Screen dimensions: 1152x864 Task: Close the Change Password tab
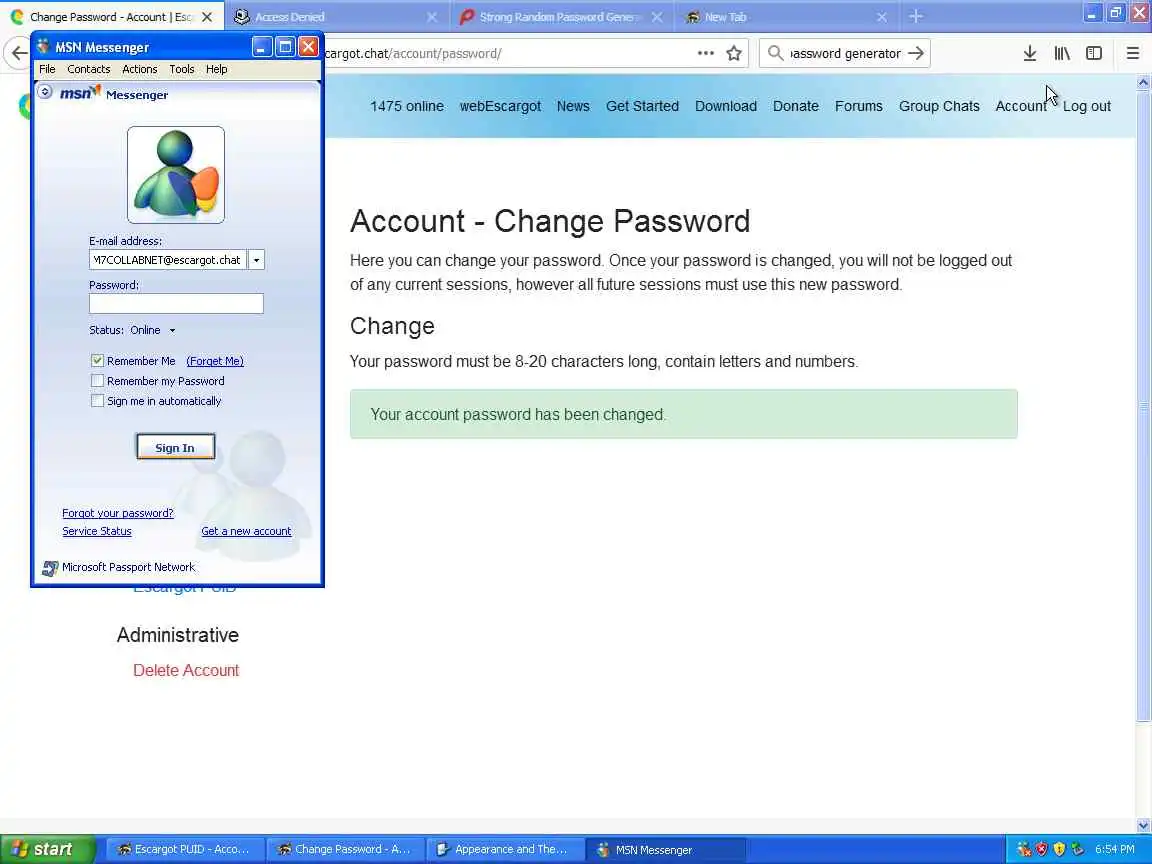[x=207, y=17]
